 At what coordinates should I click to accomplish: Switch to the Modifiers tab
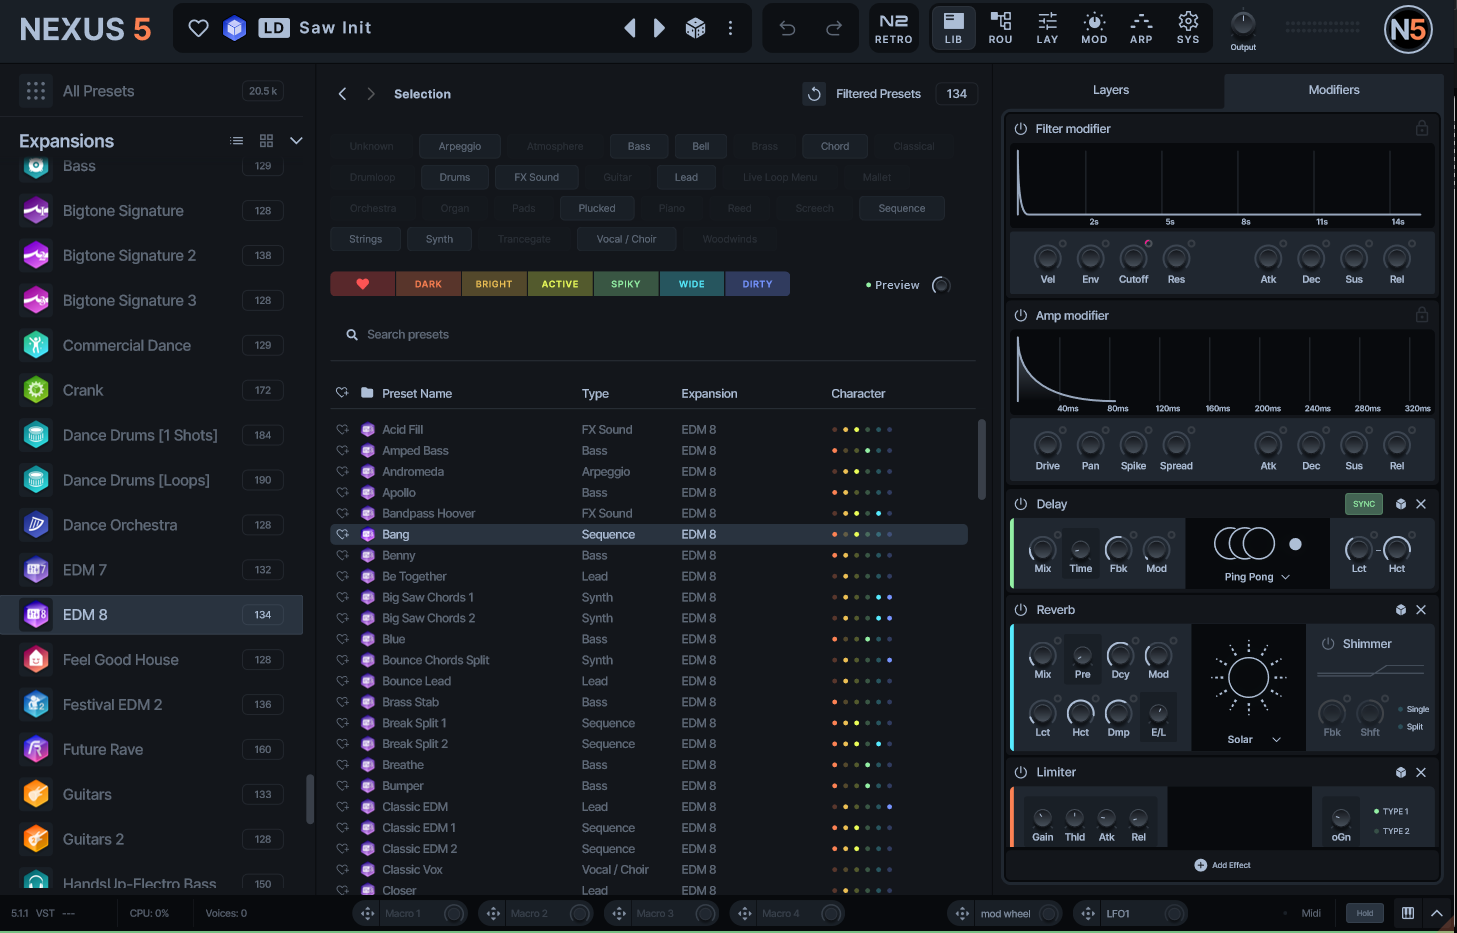(1334, 90)
